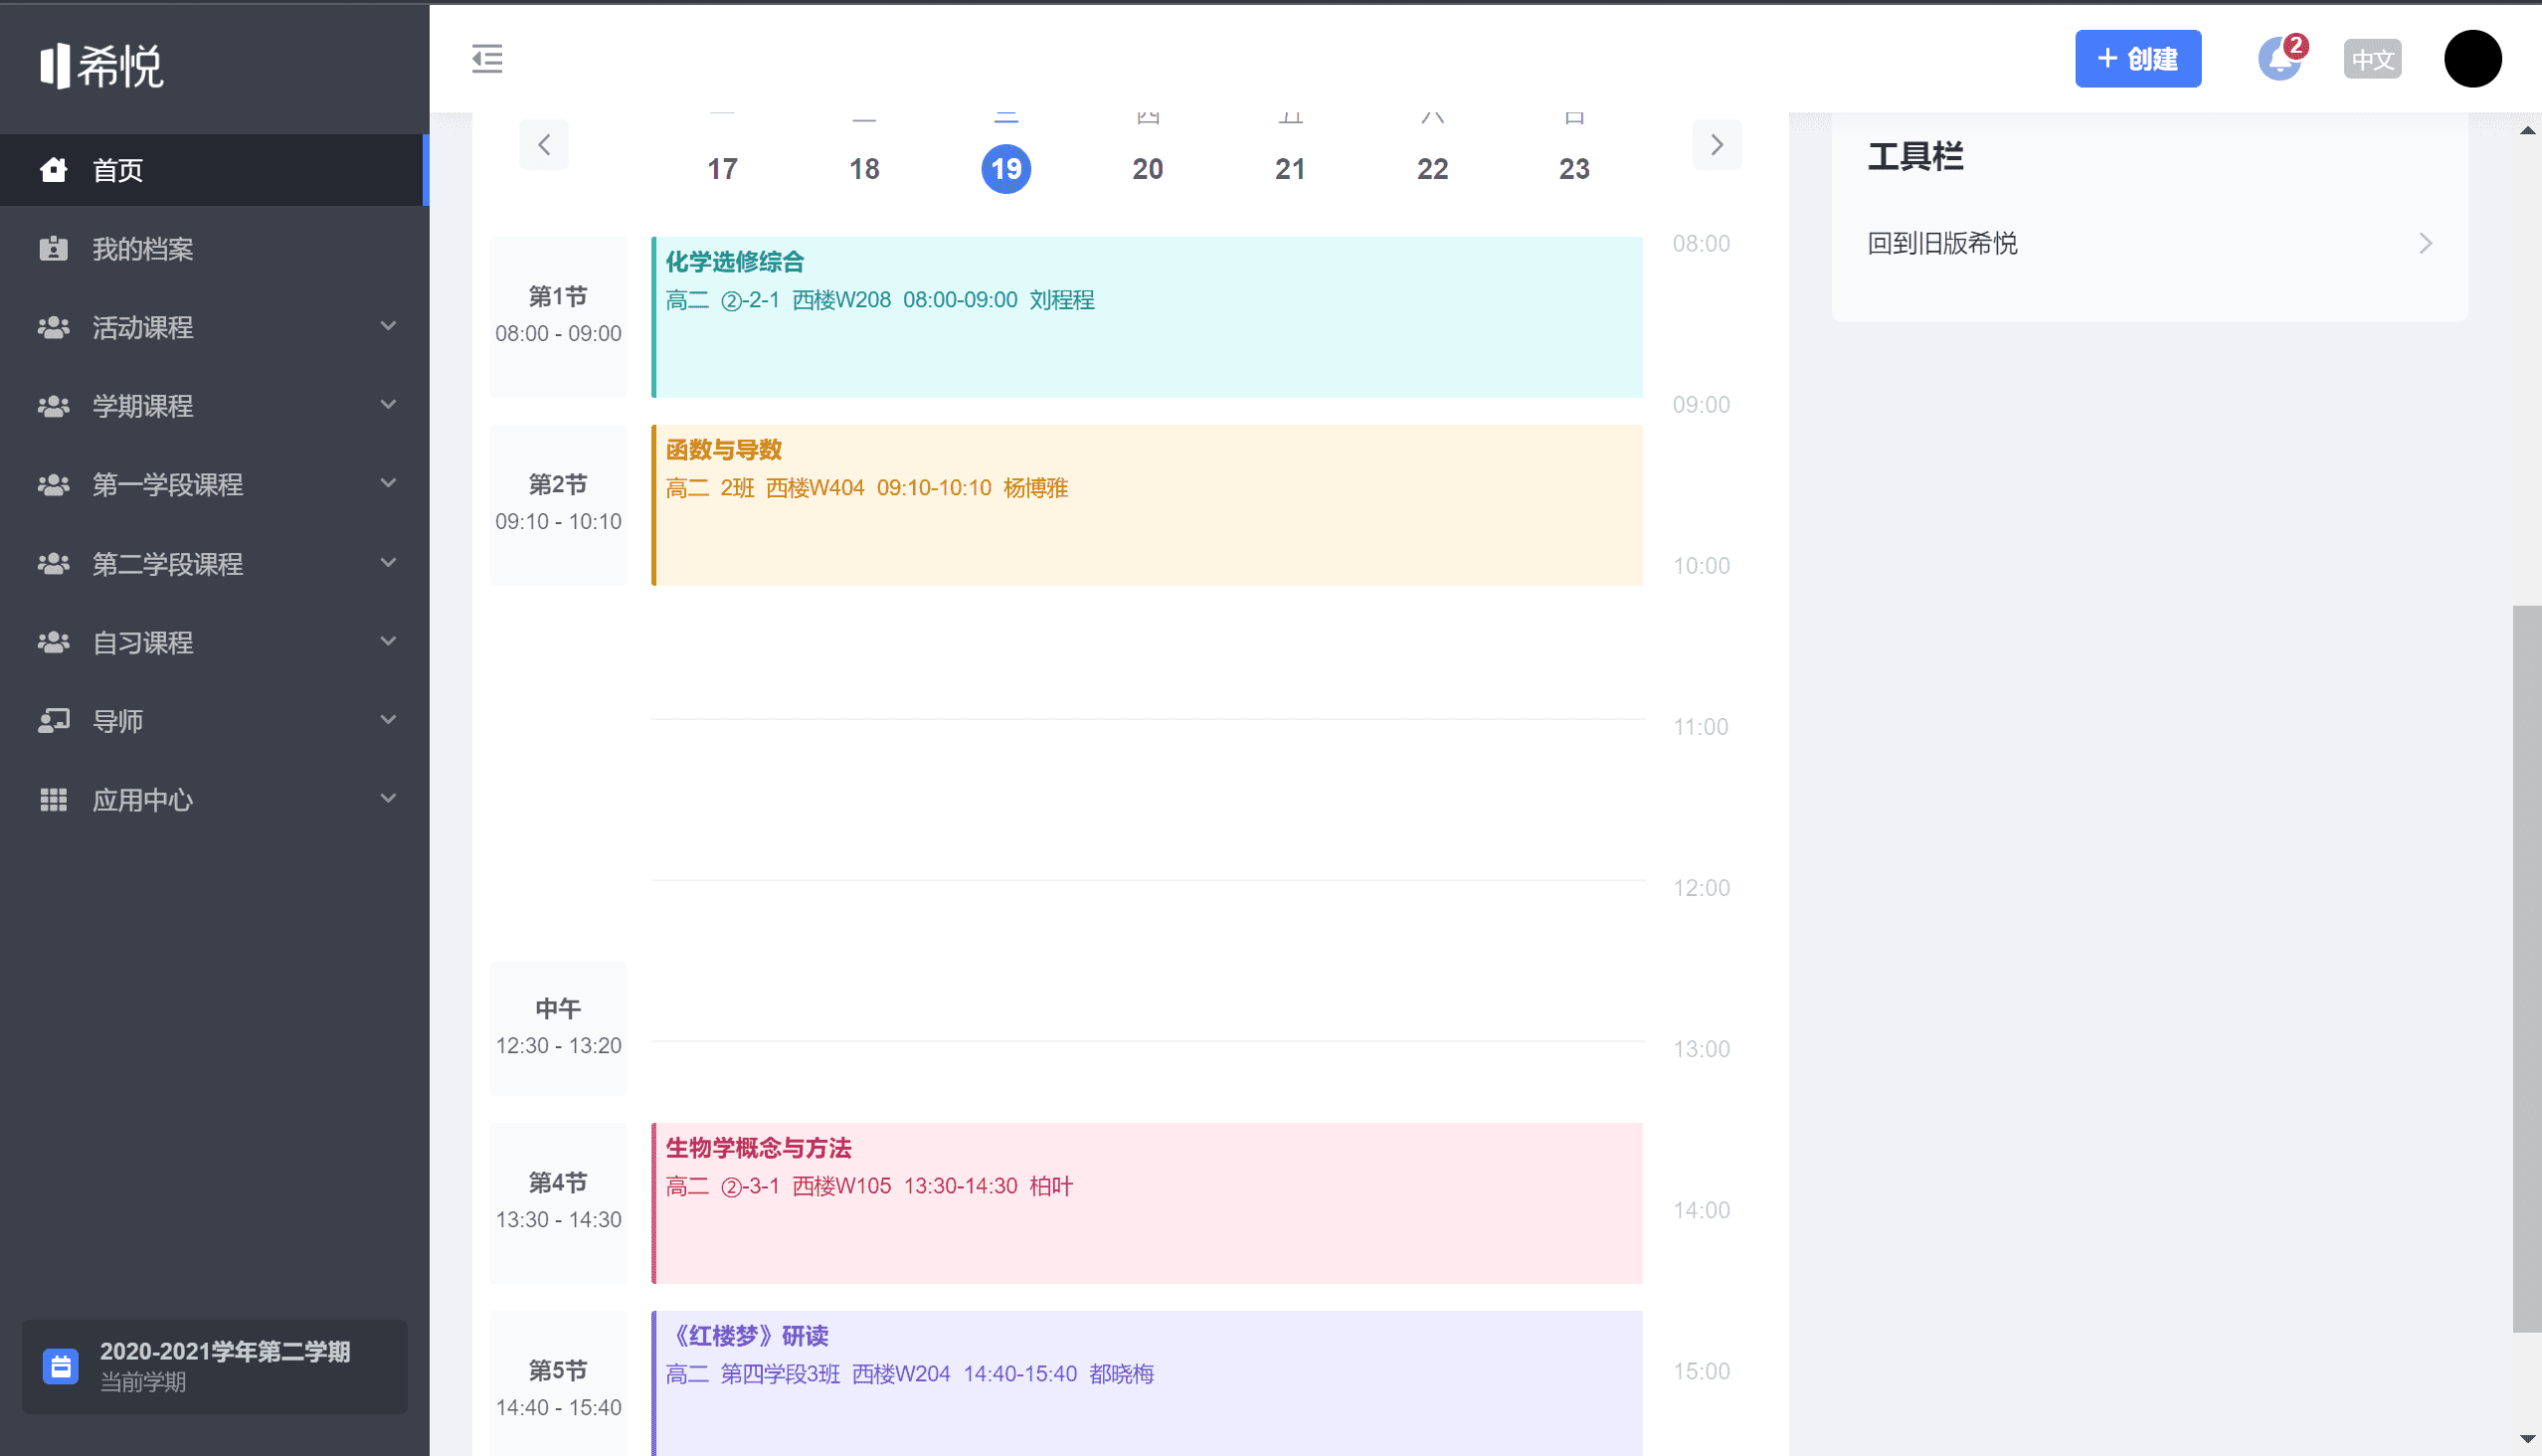Open the chevron next to 回到旧版希悦

tap(2426, 244)
